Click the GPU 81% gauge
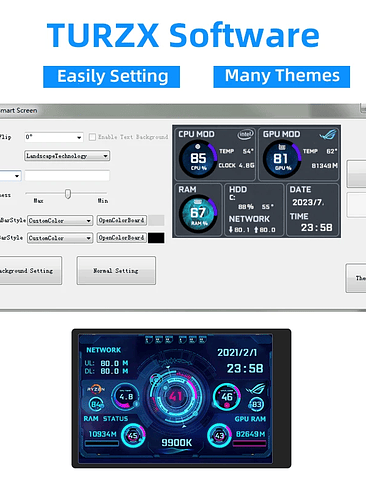The image size is (366, 488). pyautogui.click(x=282, y=159)
